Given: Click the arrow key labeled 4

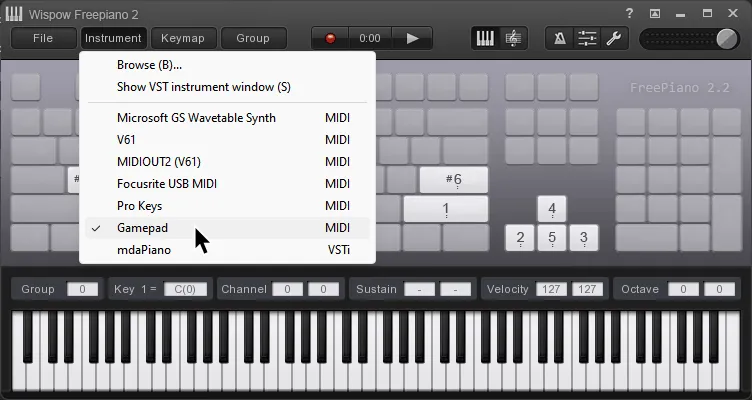Looking at the screenshot, I should pyautogui.click(x=552, y=209).
